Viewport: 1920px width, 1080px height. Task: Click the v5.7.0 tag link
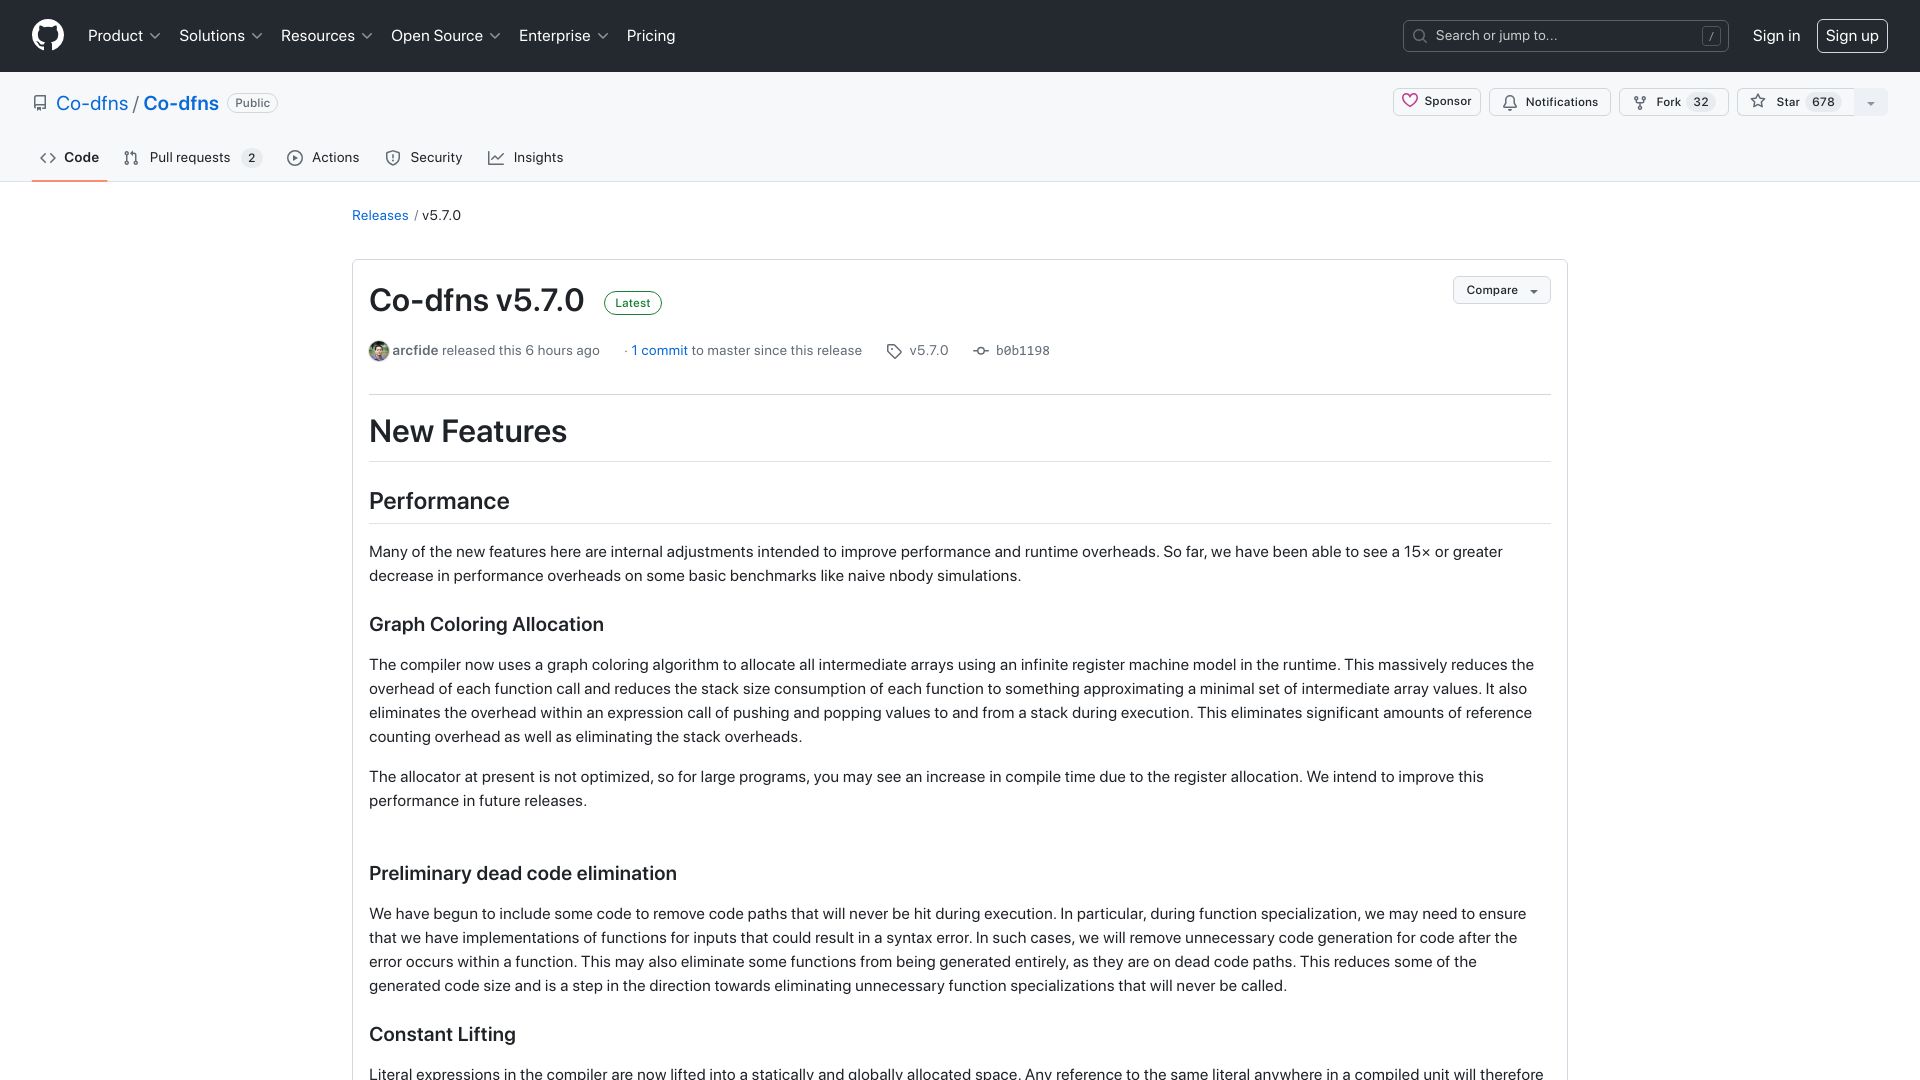click(x=929, y=351)
